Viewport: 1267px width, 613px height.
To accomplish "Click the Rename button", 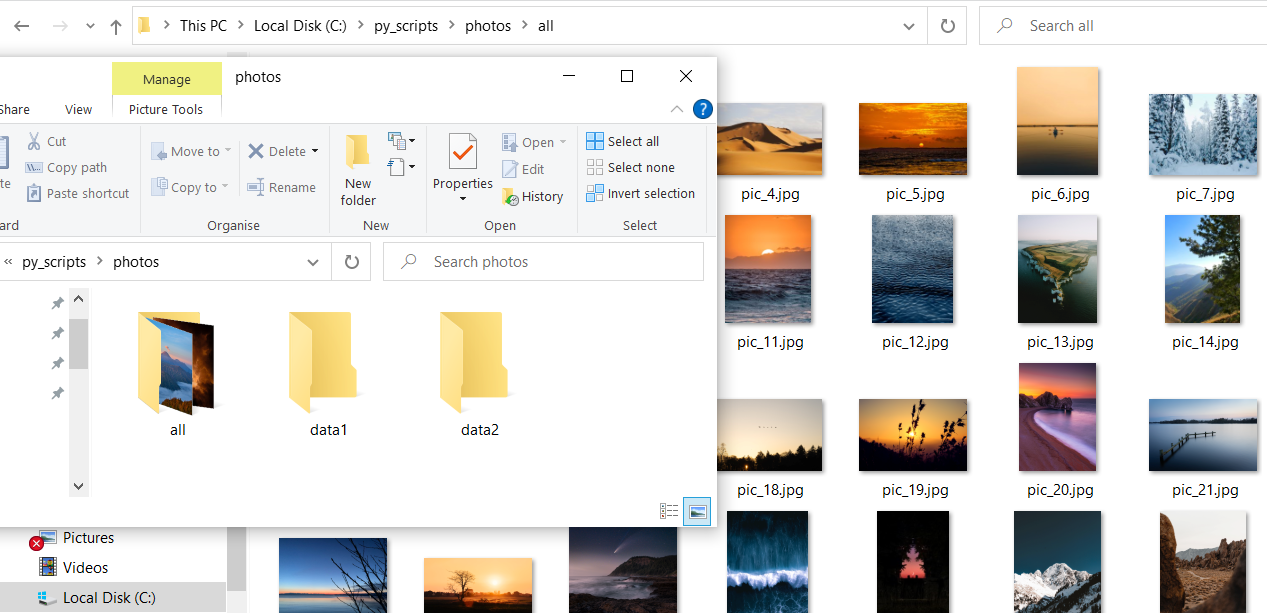I will click(281, 187).
